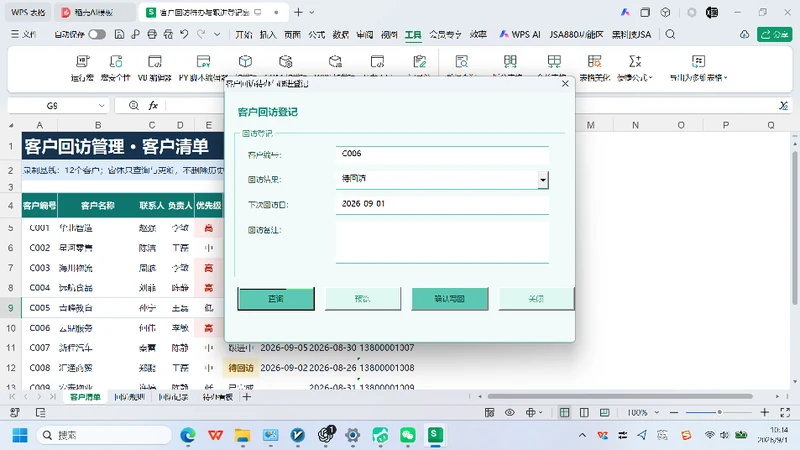Image resolution: width=800 pixels, height=450 pixels.
Task: Switch to normal view in status bar
Action: click(x=564, y=412)
